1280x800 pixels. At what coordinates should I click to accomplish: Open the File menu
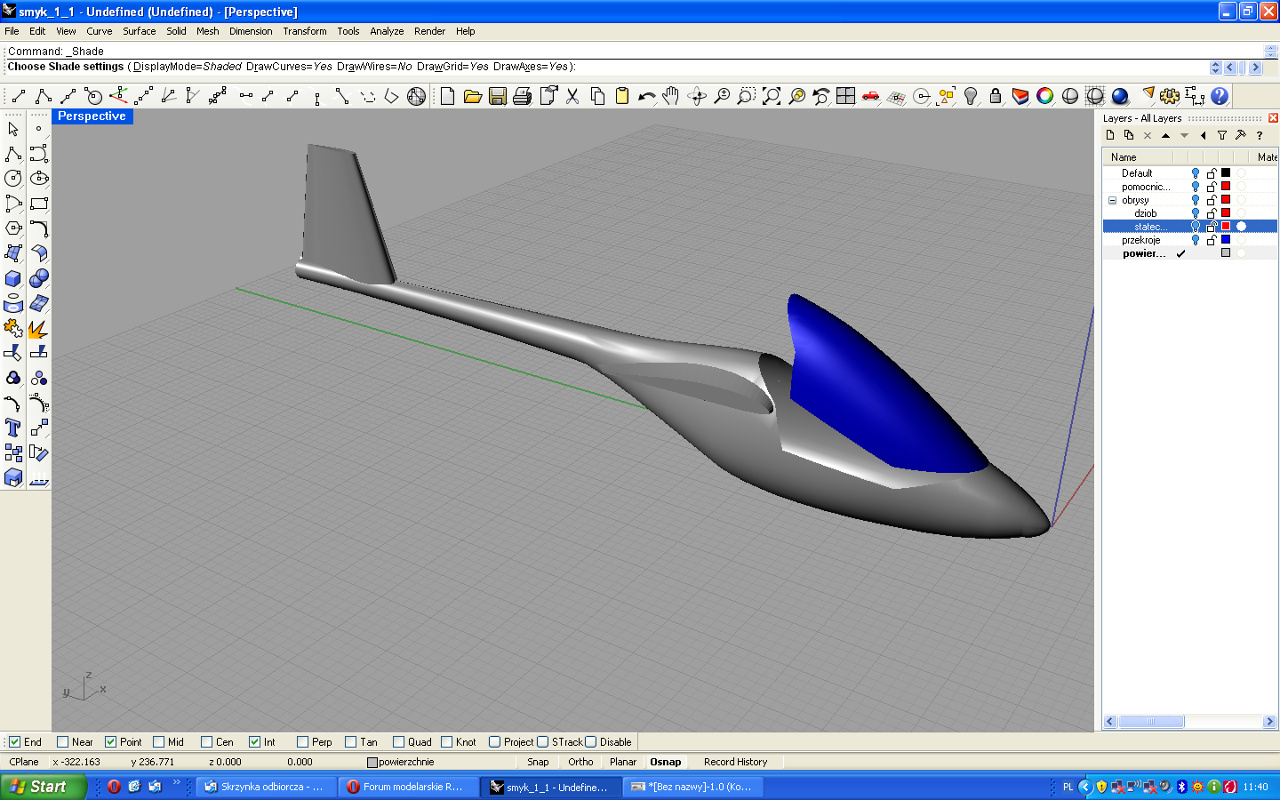tap(12, 31)
